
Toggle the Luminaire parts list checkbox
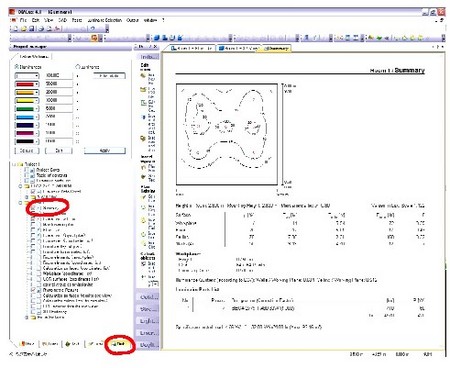click(x=27, y=181)
